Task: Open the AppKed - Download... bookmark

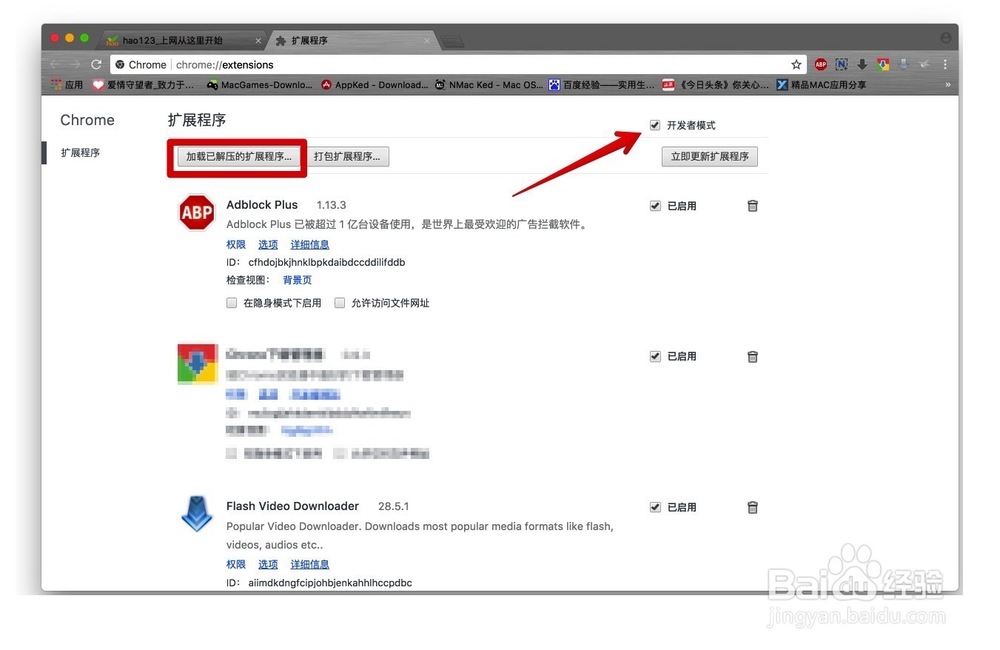Action: 374,85
